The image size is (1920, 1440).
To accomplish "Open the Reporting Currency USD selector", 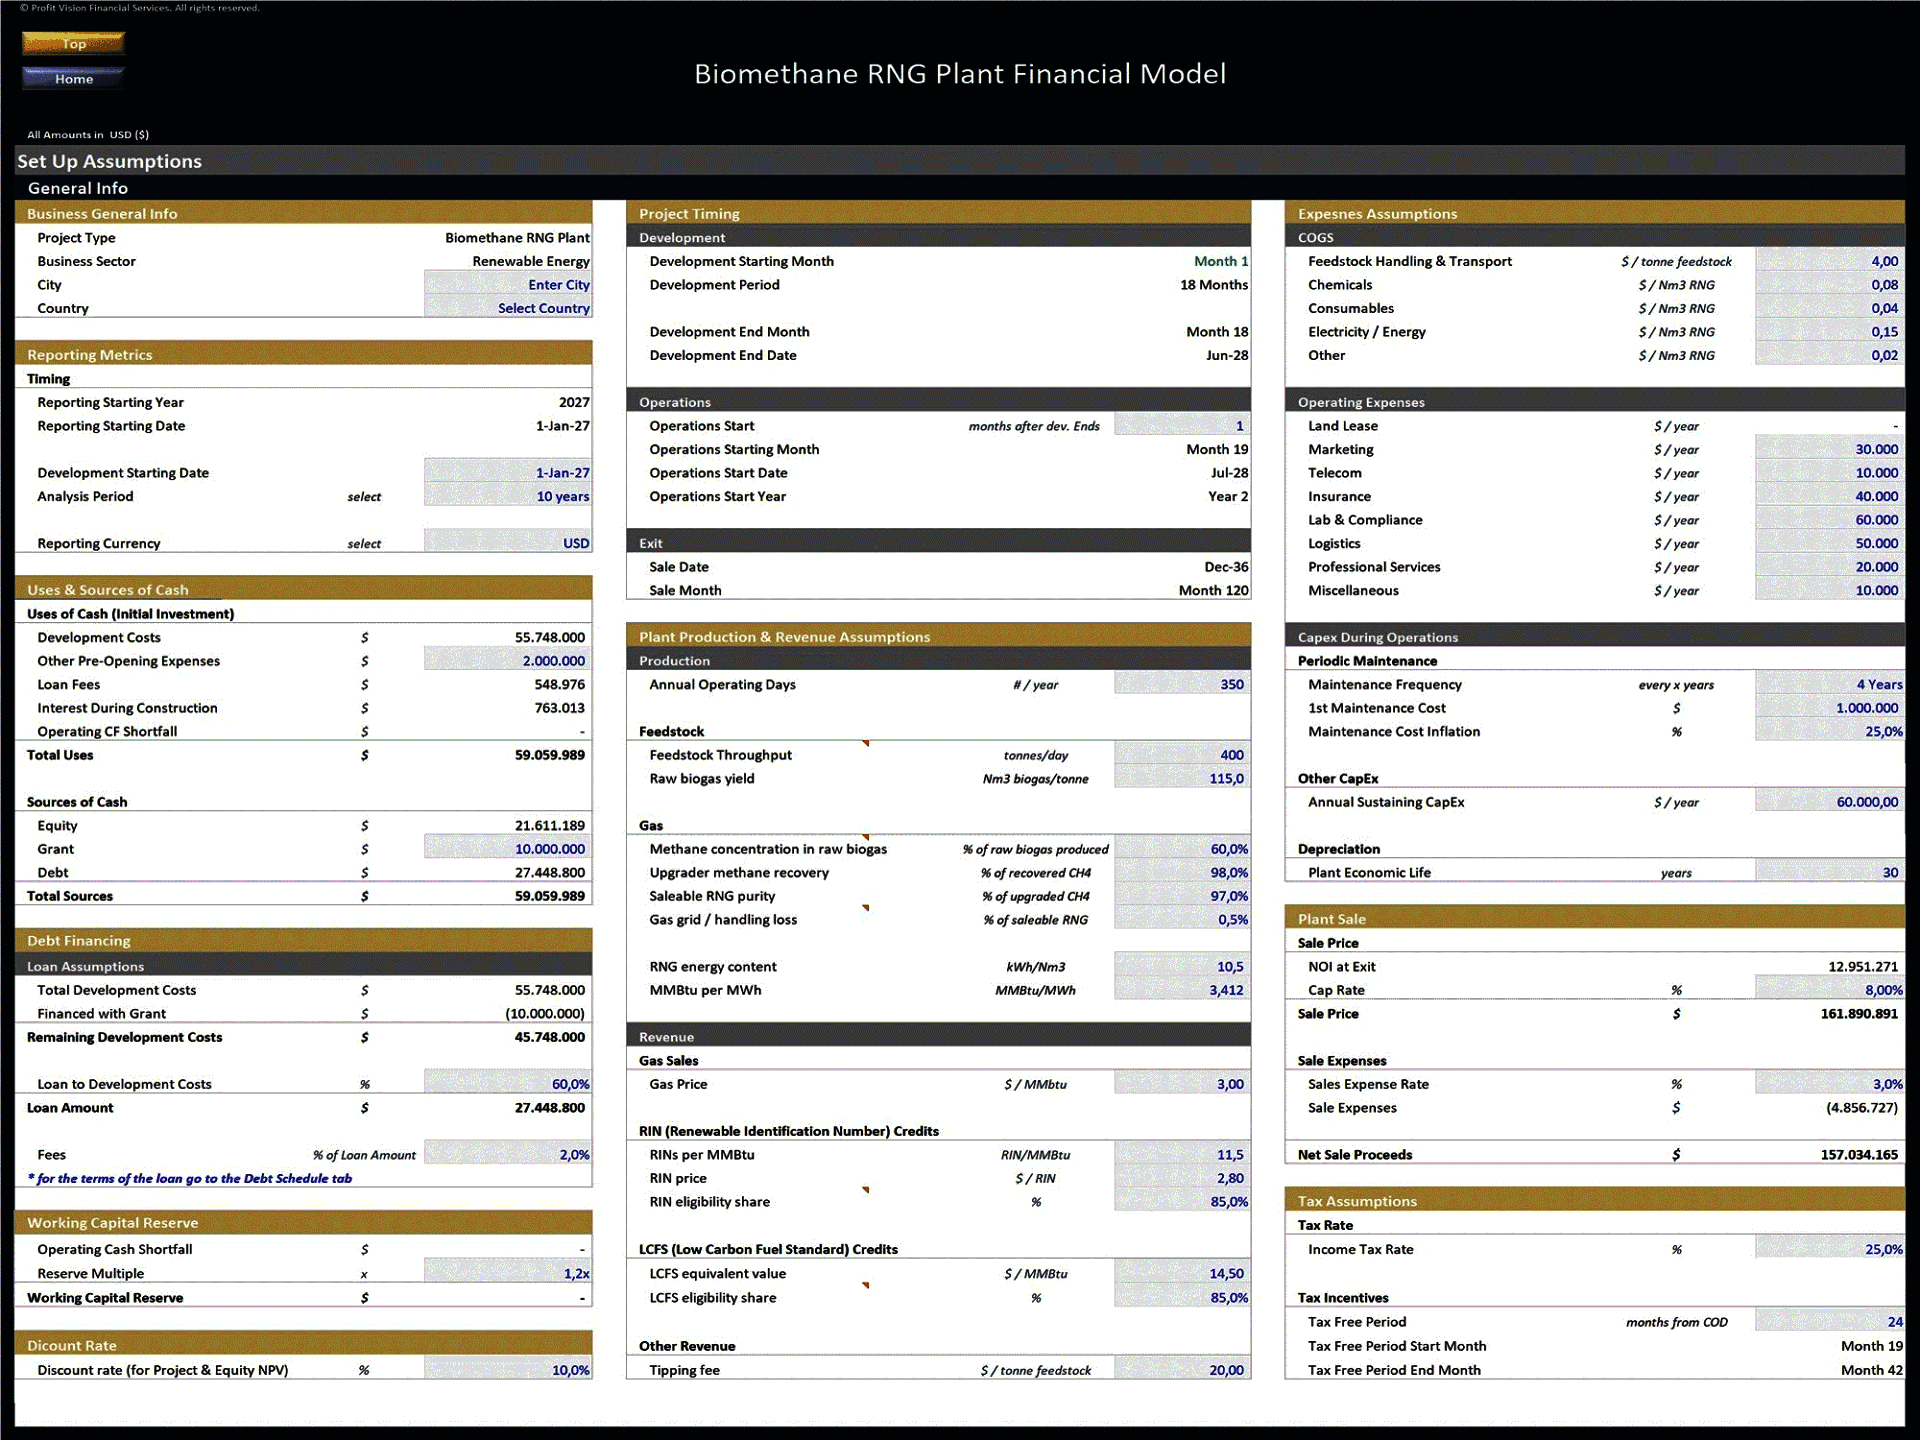I will (x=508, y=544).
